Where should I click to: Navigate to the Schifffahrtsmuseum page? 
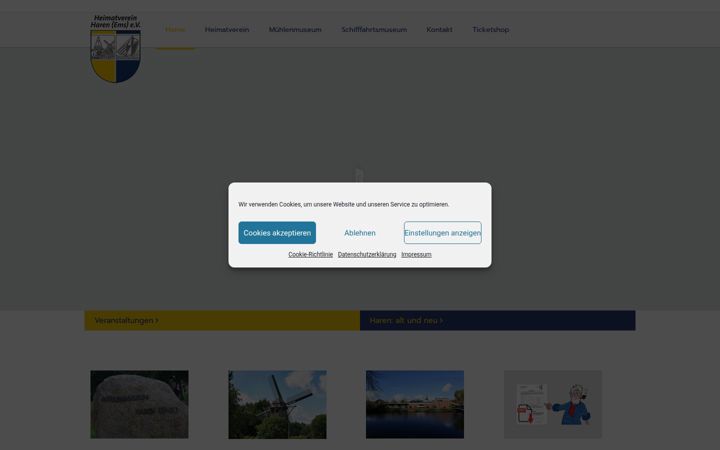[x=374, y=29]
